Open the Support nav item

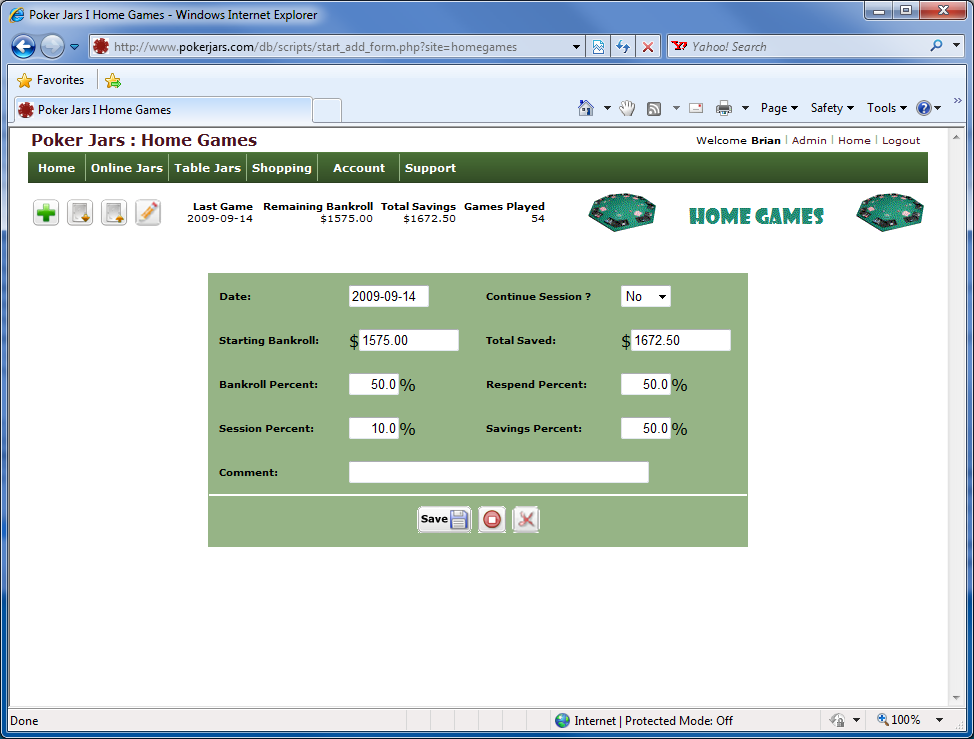pyautogui.click(x=430, y=168)
